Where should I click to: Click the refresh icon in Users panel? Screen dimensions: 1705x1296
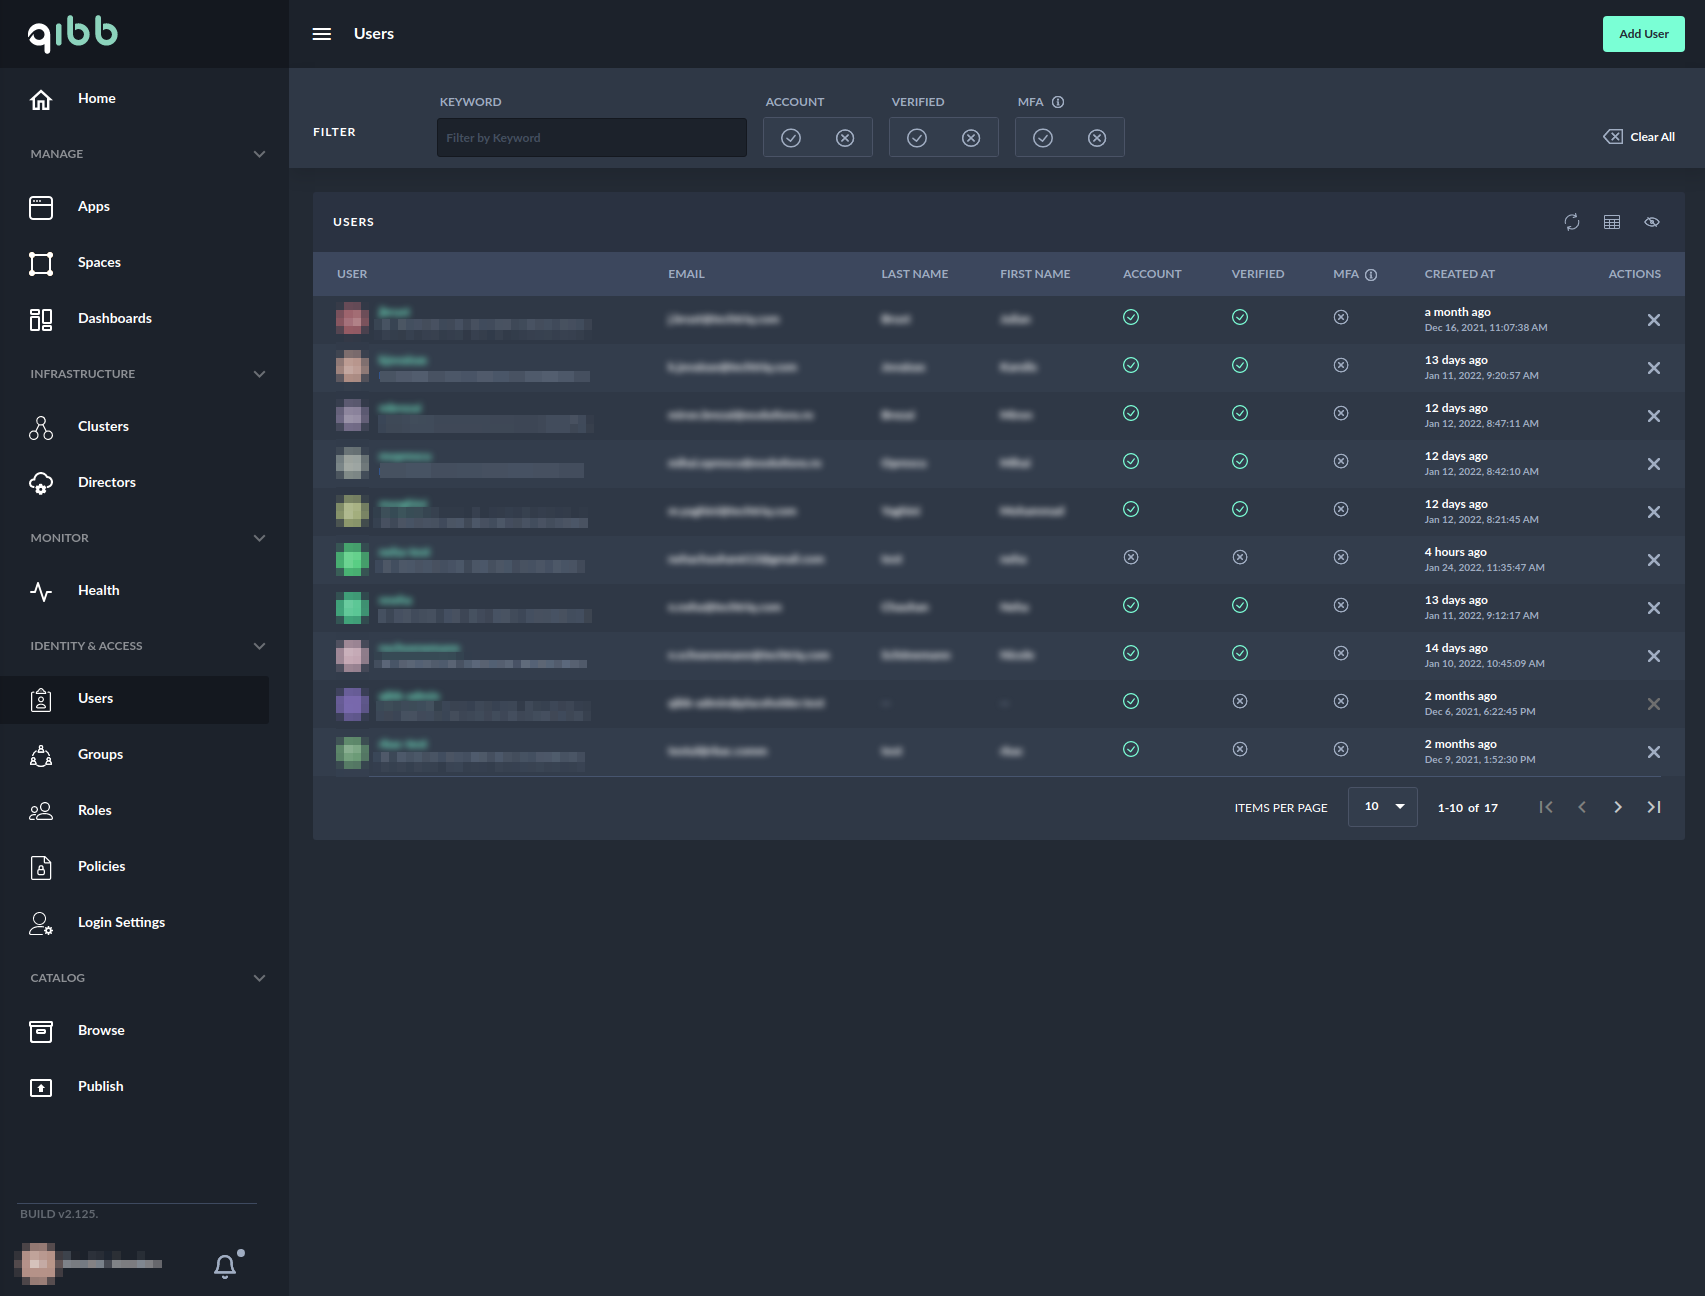click(1572, 222)
